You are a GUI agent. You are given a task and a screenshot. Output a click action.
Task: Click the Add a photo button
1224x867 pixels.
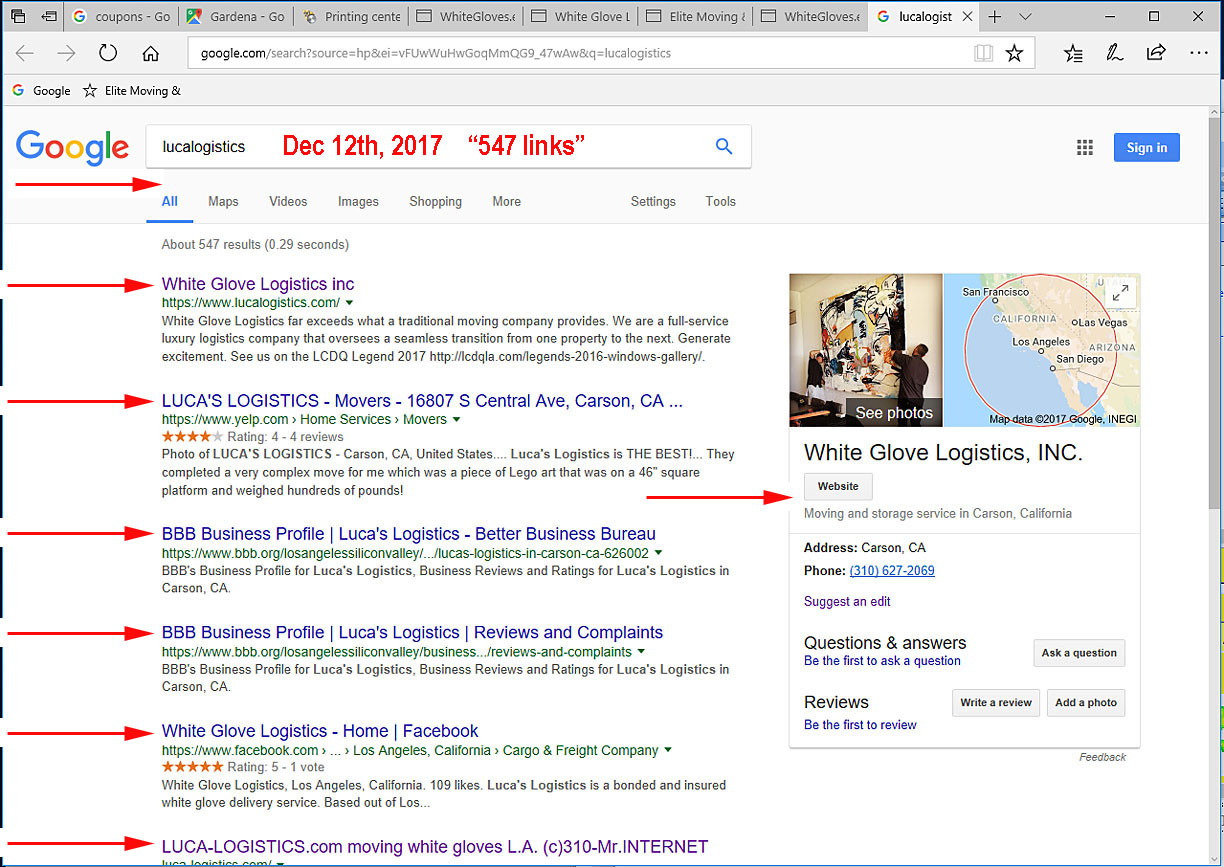[x=1086, y=703]
